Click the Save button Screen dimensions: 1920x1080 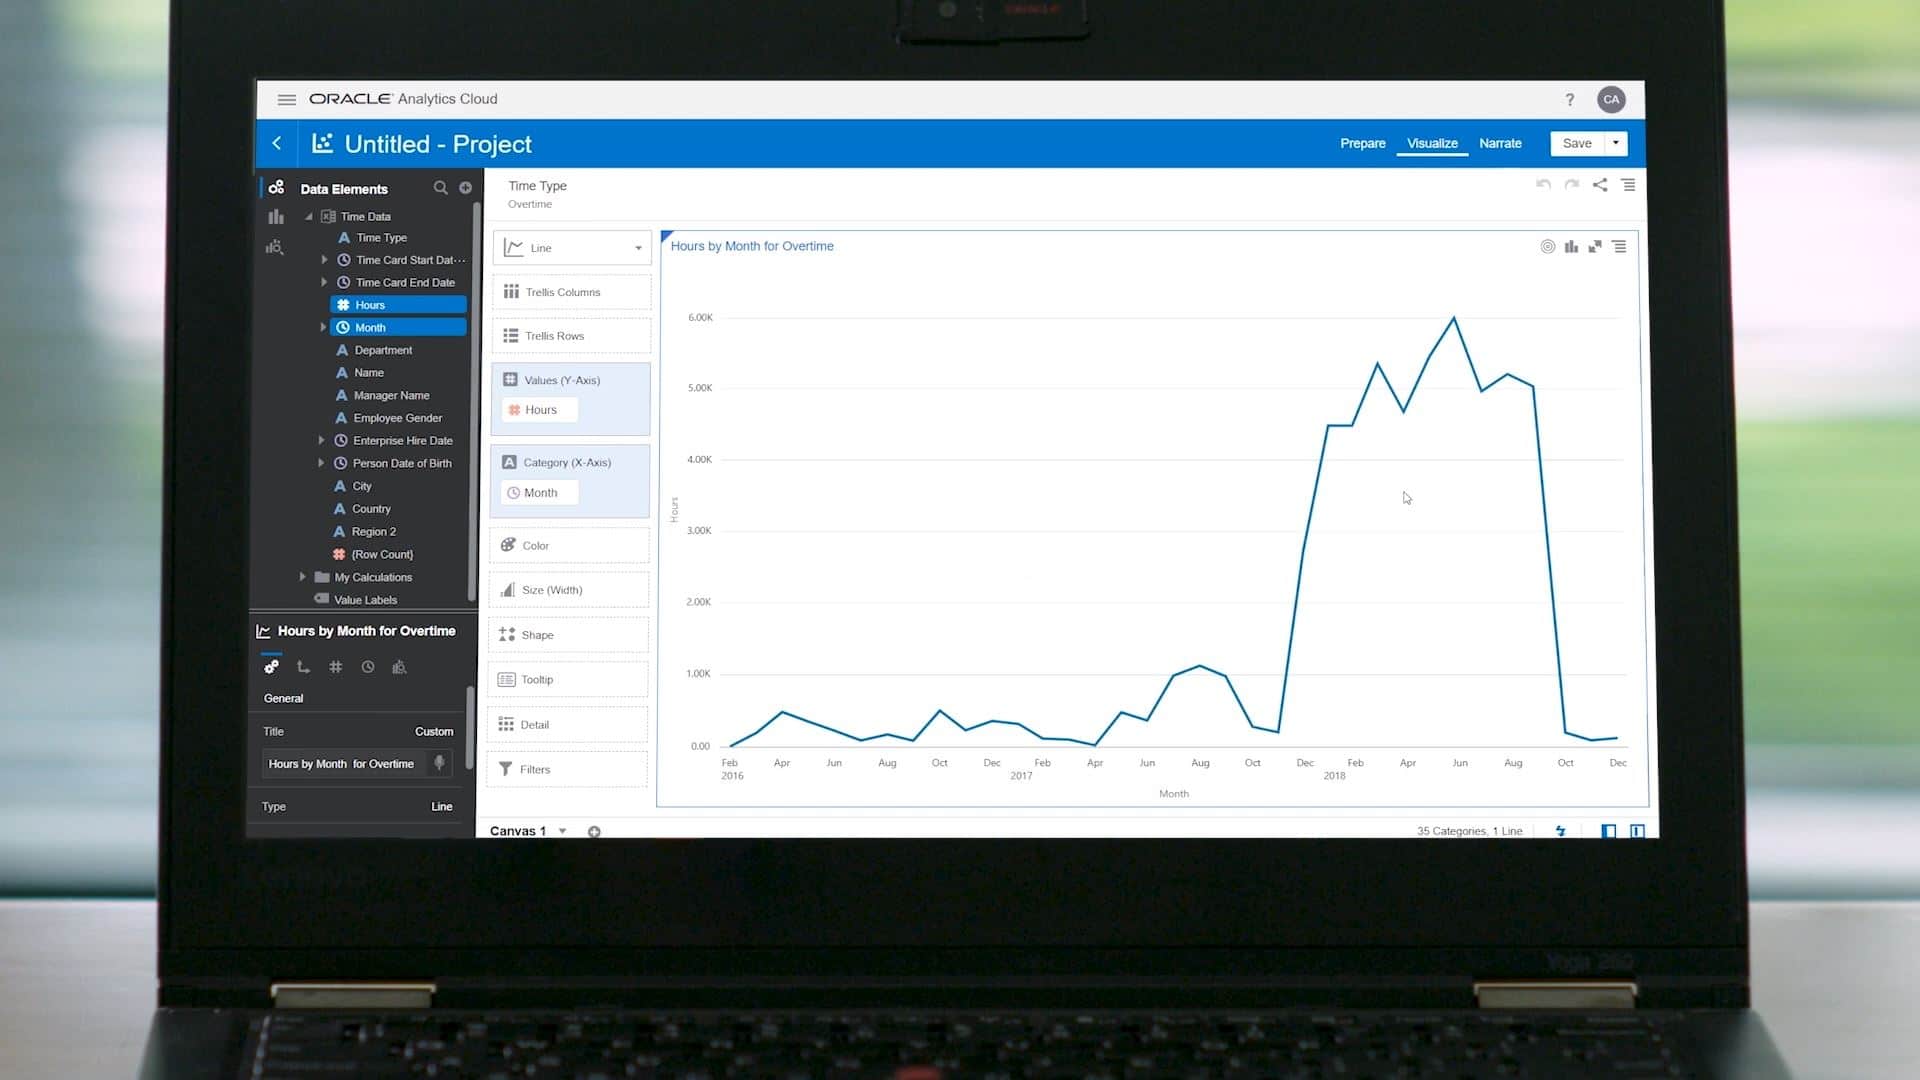click(x=1576, y=143)
